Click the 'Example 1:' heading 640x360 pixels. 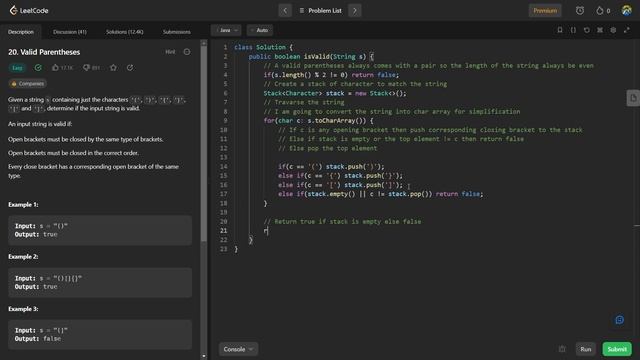(x=23, y=204)
